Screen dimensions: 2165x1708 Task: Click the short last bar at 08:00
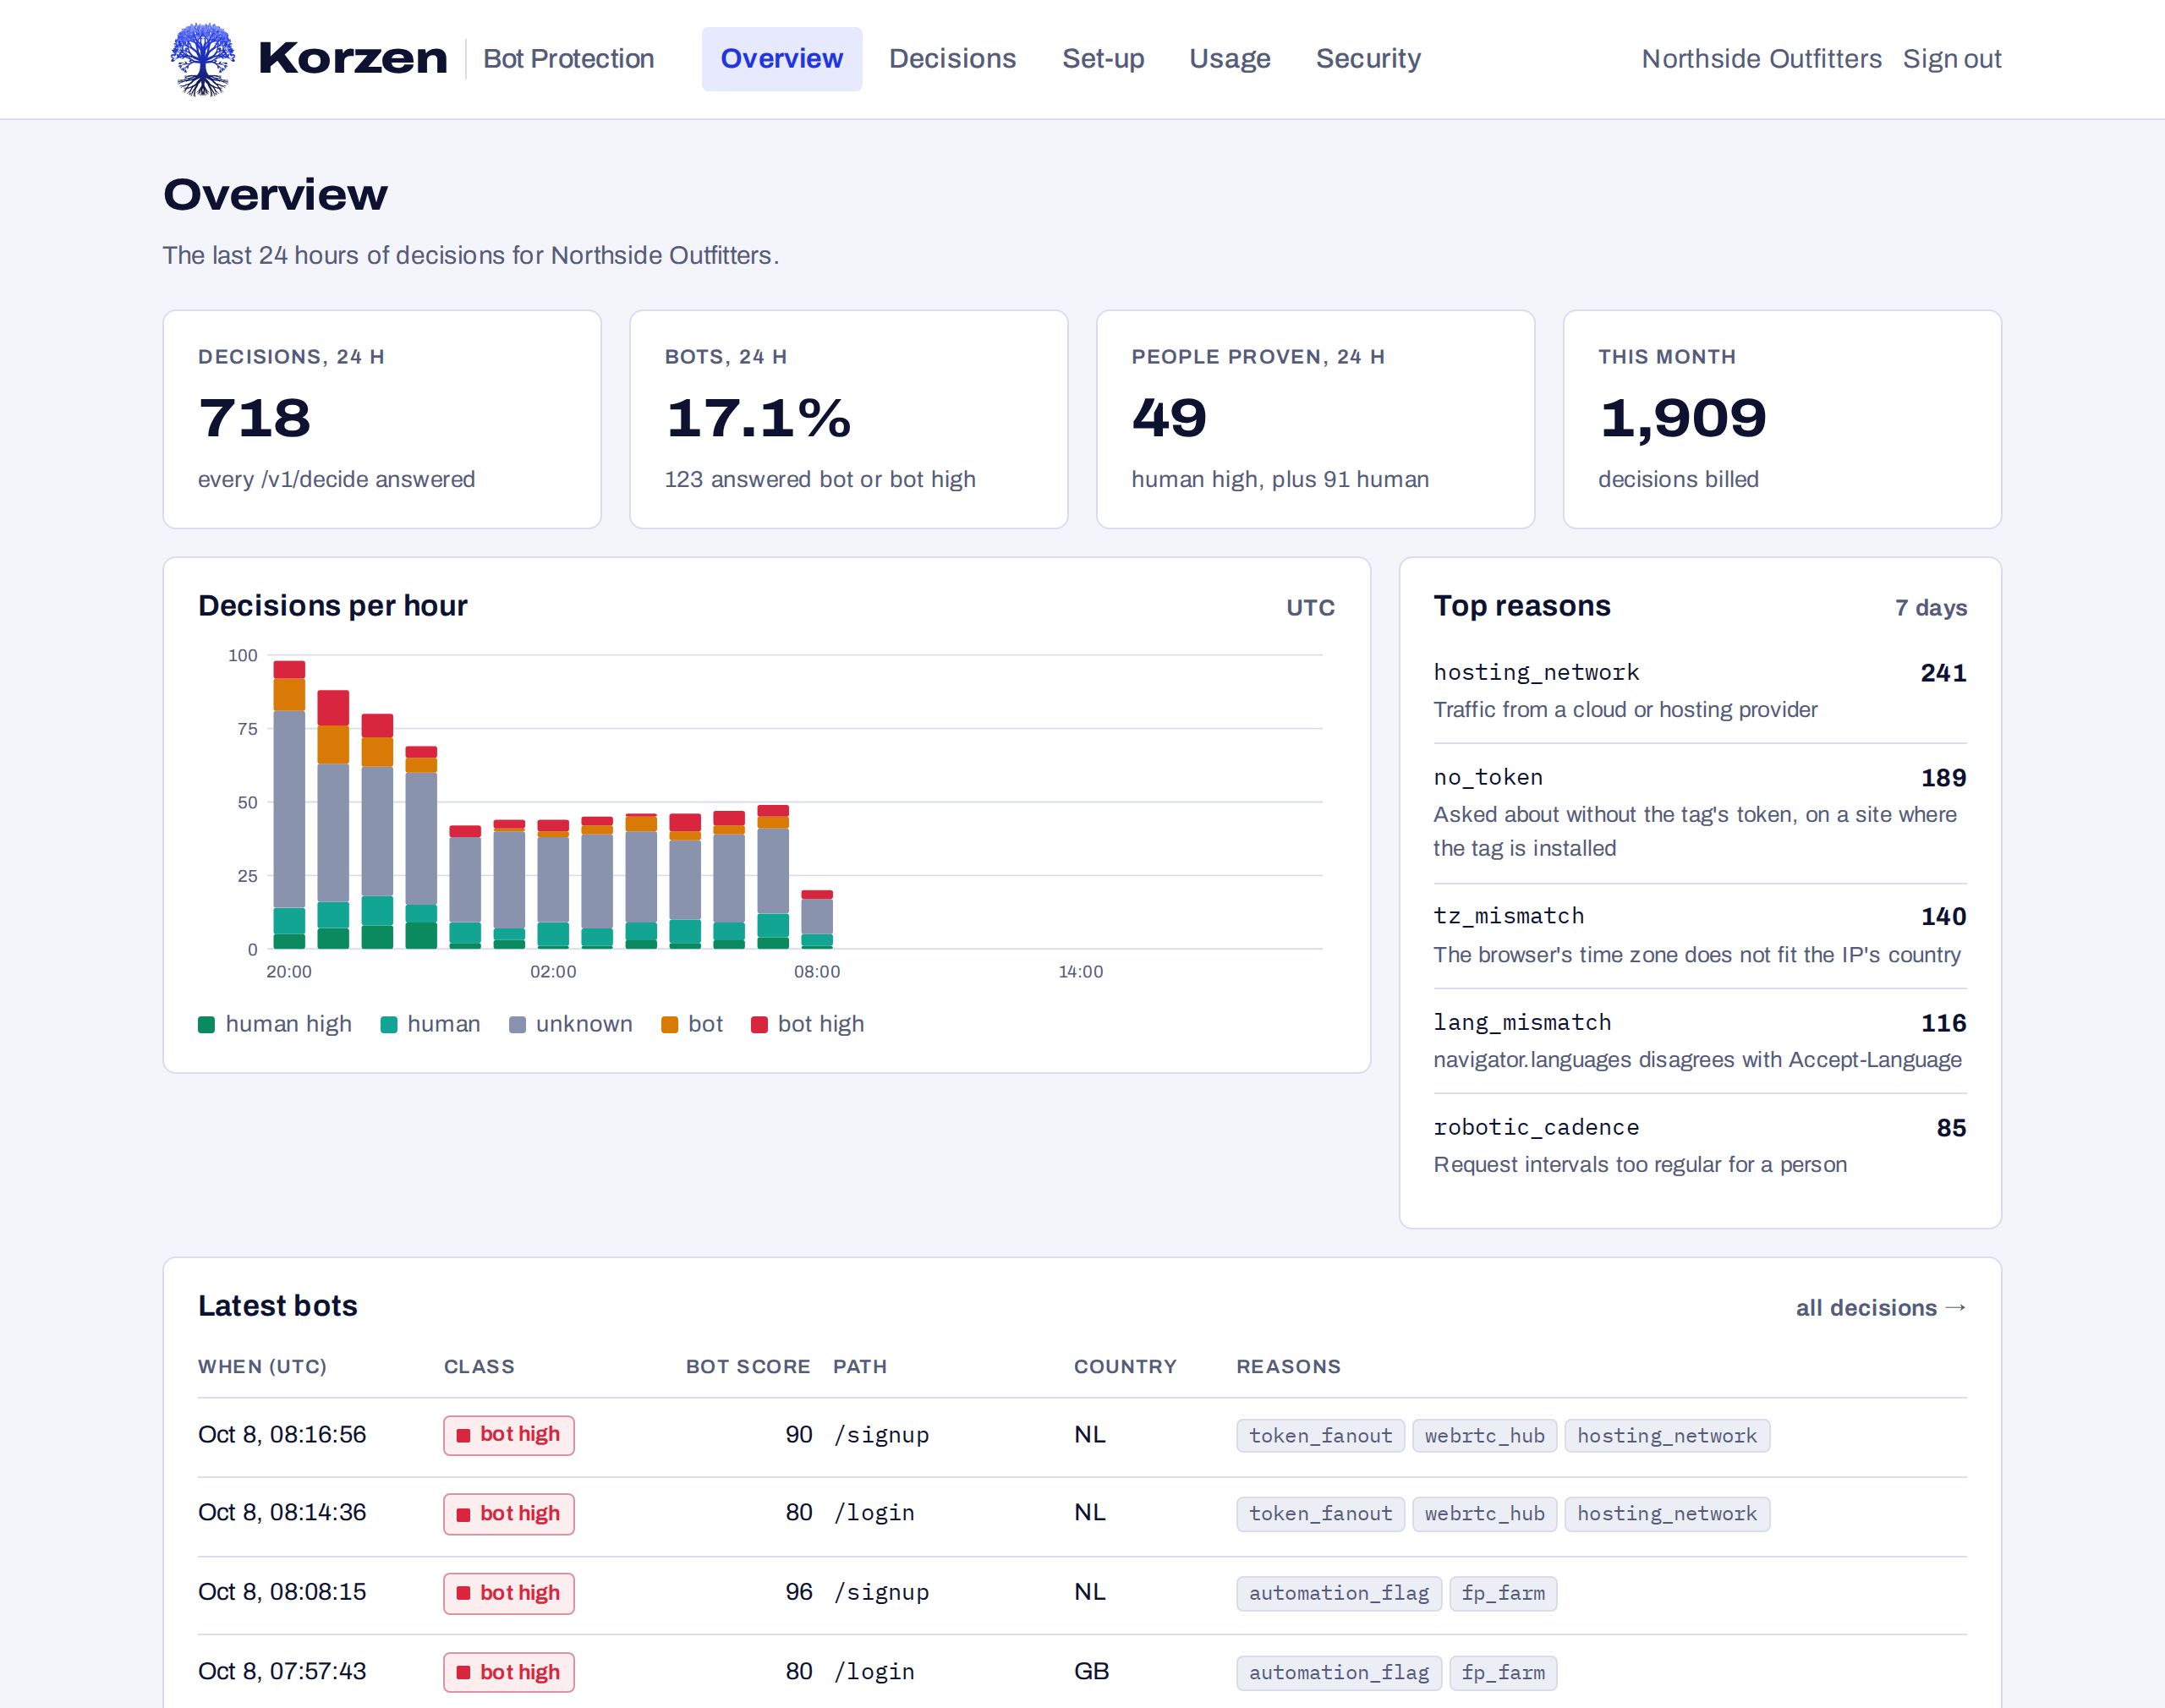click(x=817, y=919)
